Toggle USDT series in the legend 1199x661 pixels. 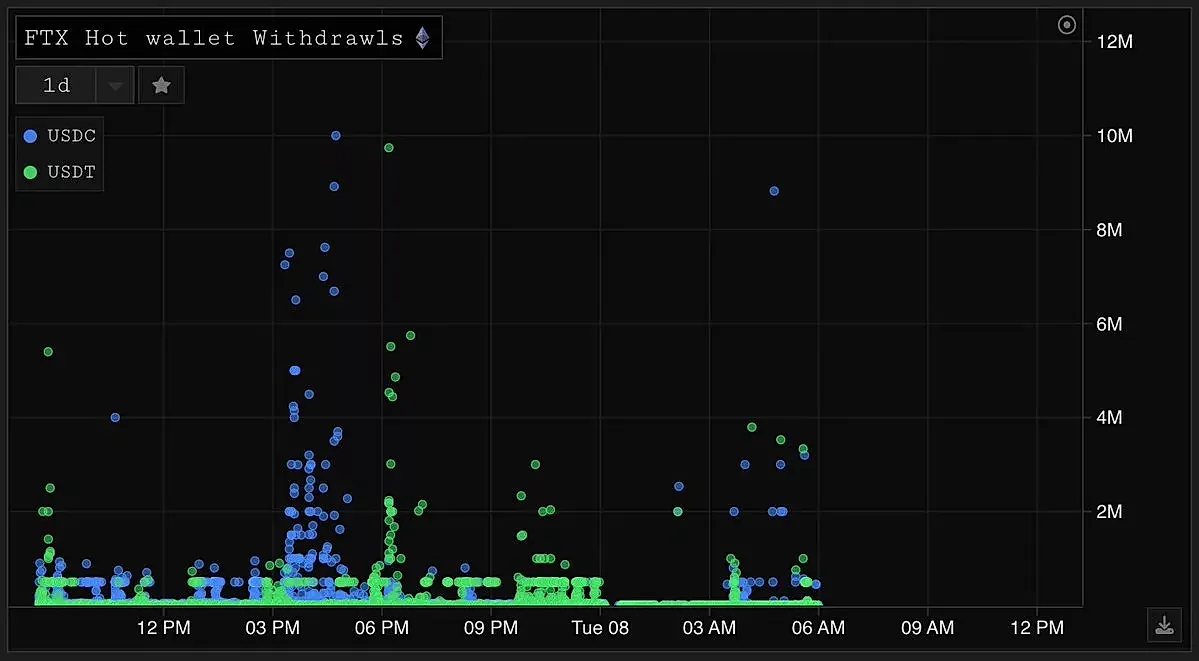tap(60, 172)
